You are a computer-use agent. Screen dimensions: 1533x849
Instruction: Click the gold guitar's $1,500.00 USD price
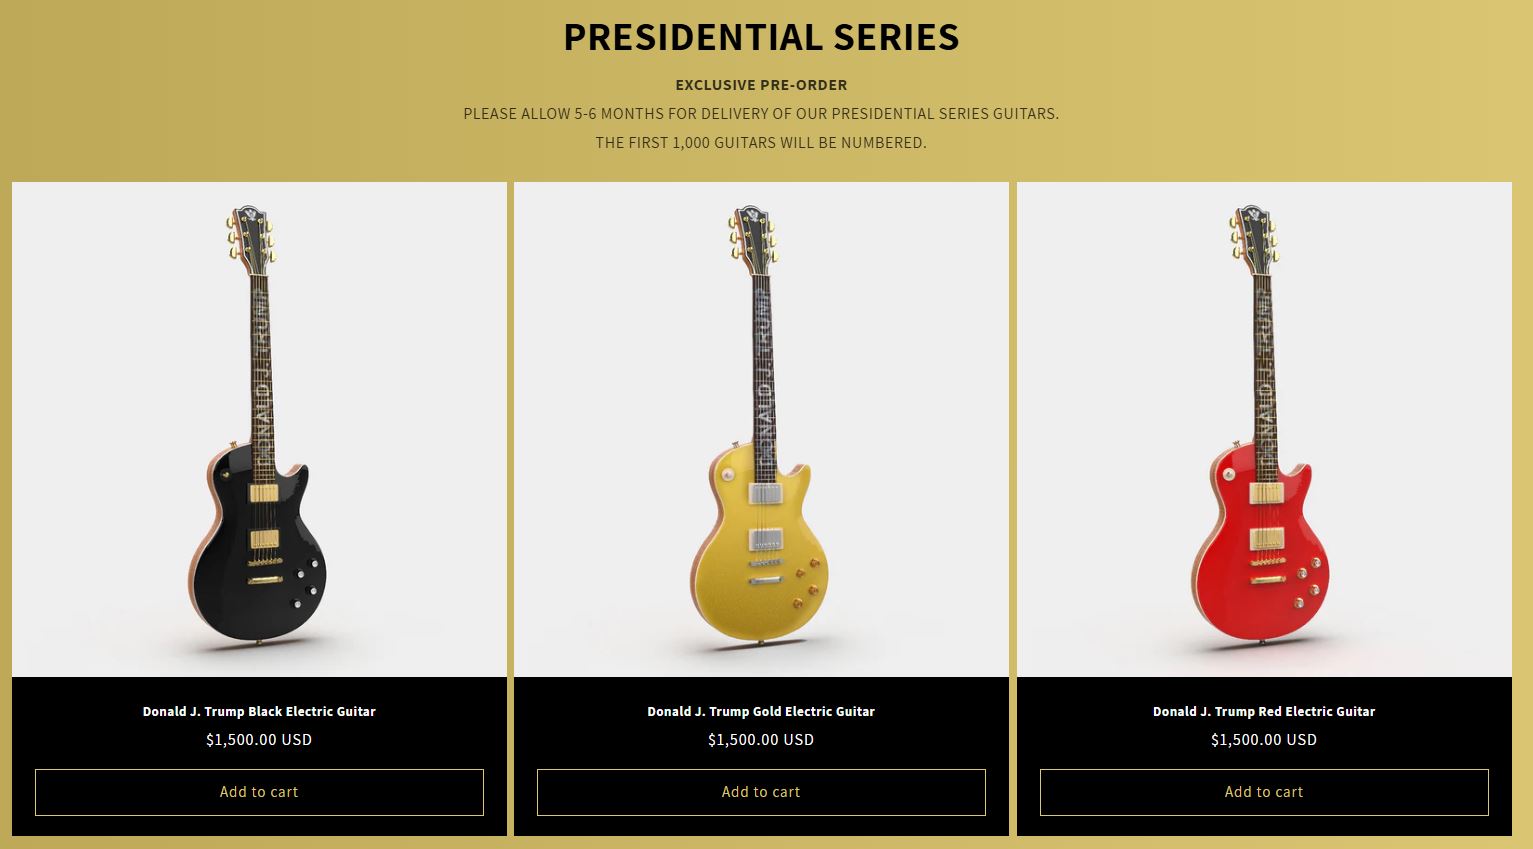pyautogui.click(x=761, y=740)
